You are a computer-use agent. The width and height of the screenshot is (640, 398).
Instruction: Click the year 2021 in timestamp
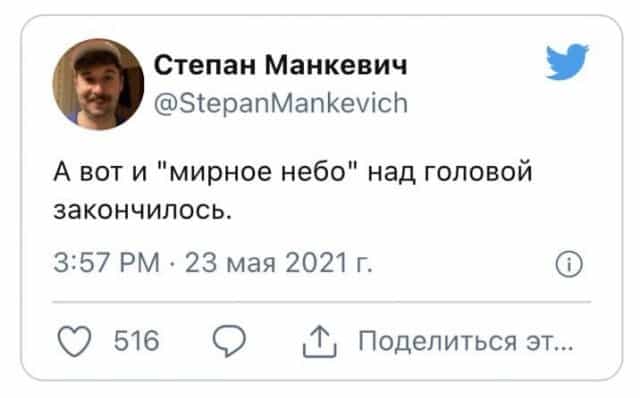pos(316,262)
